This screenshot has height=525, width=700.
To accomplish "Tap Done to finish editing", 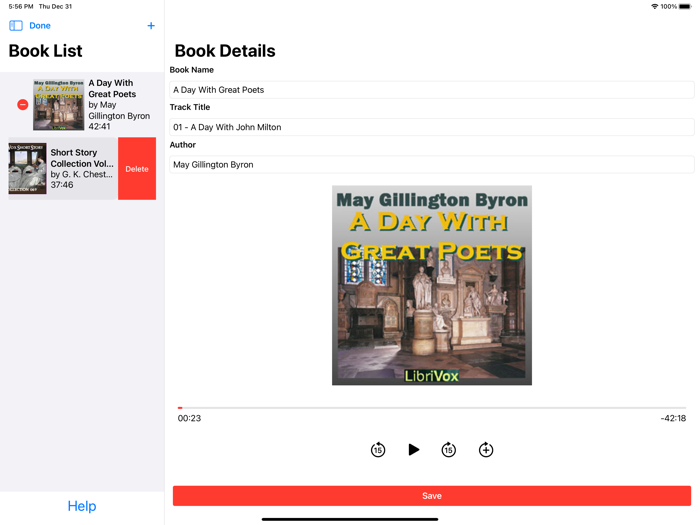I will pyautogui.click(x=40, y=25).
